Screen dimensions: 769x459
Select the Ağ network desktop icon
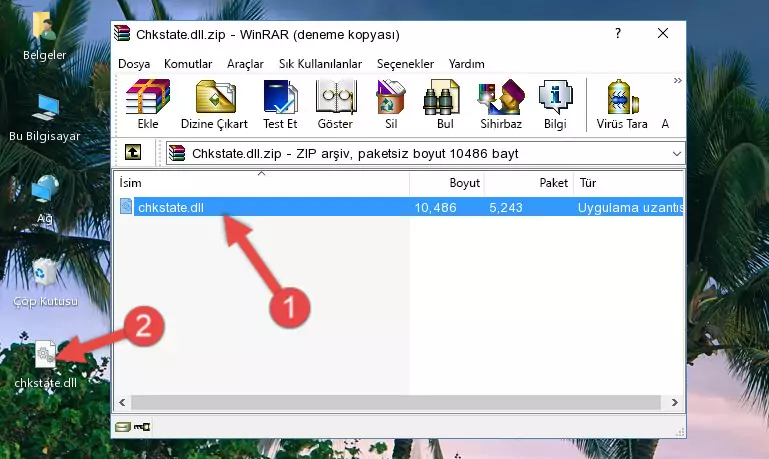45,199
